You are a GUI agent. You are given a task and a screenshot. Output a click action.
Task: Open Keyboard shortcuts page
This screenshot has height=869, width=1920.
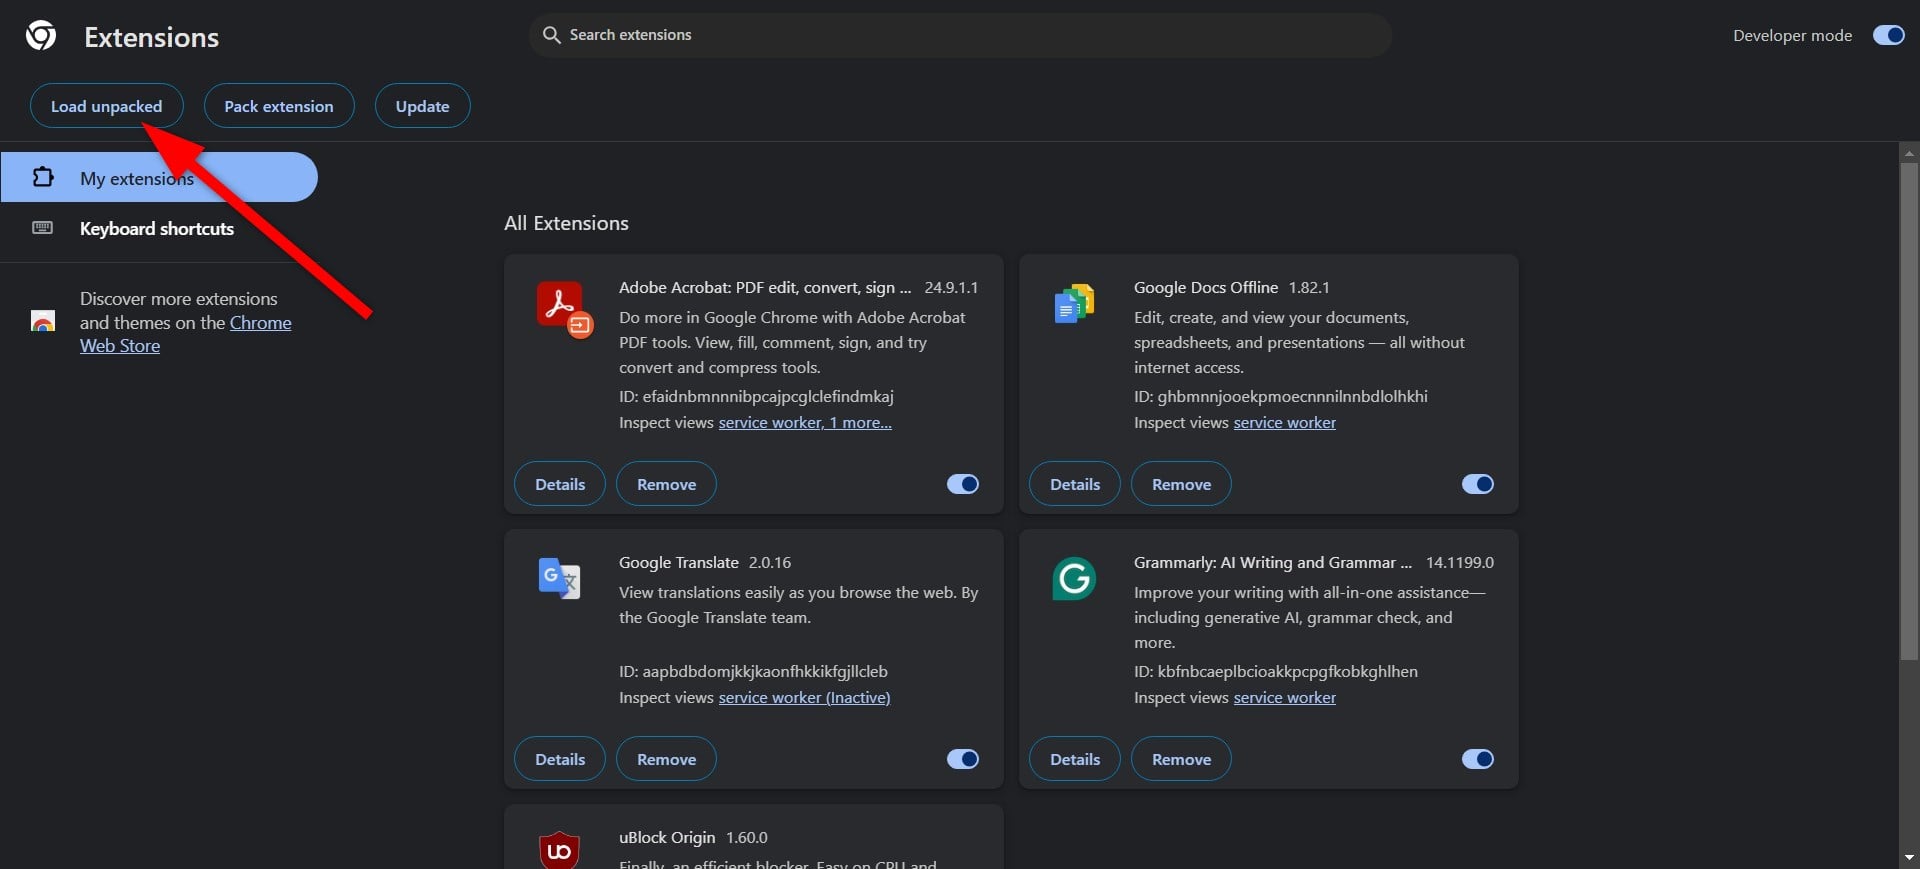pos(159,228)
